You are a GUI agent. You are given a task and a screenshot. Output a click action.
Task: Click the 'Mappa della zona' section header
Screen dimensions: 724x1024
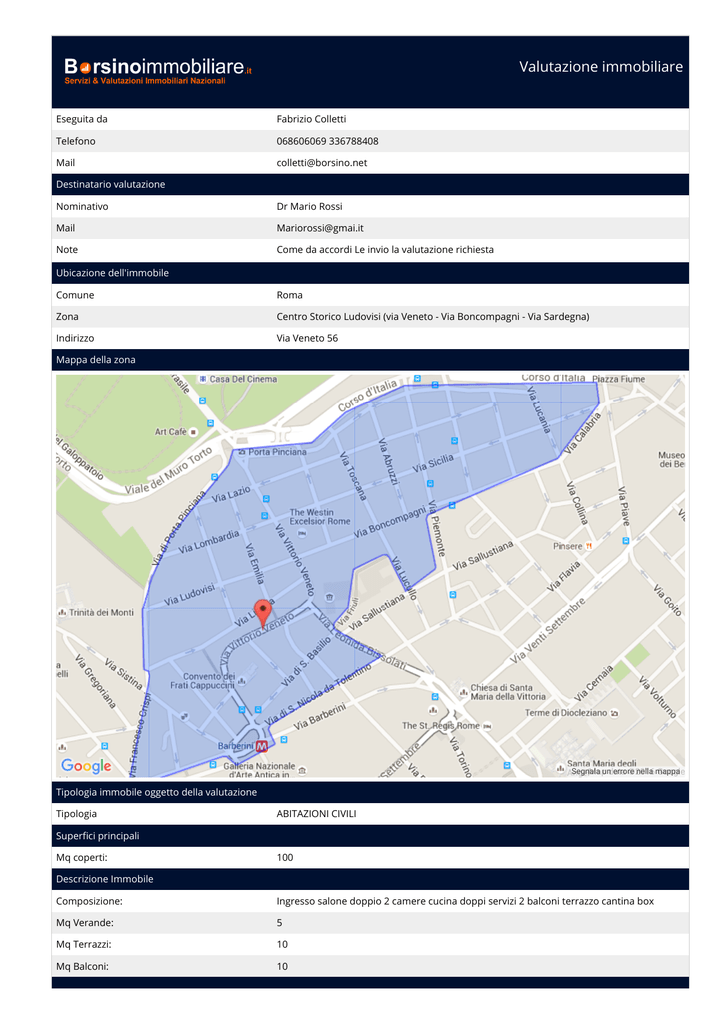tap(370, 360)
